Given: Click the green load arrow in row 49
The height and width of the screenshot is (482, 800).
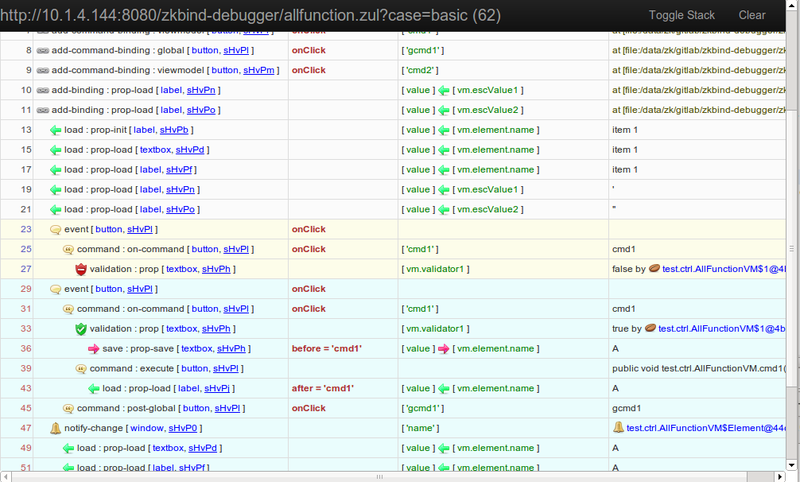Looking at the screenshot, I should [68, 449].
